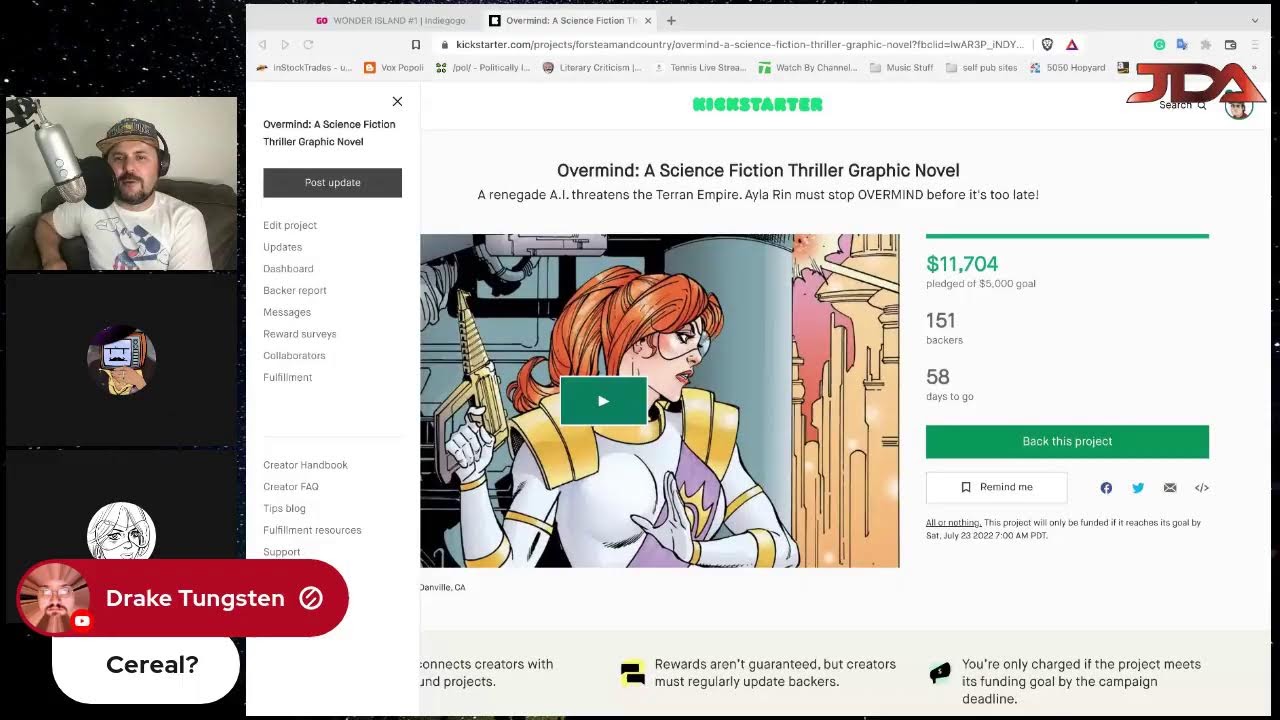This screenshot has width=1280, height=720.
Task: Open the Reward surveys menu item
Action: 300,334
